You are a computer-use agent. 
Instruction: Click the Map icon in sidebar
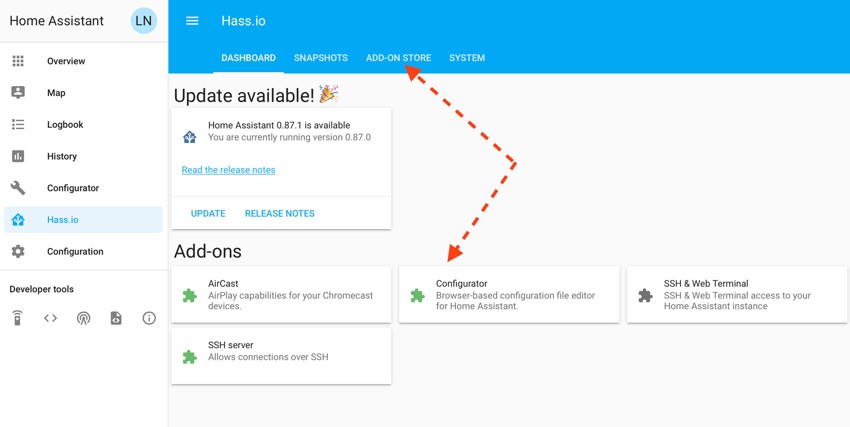tap(18, 93)
